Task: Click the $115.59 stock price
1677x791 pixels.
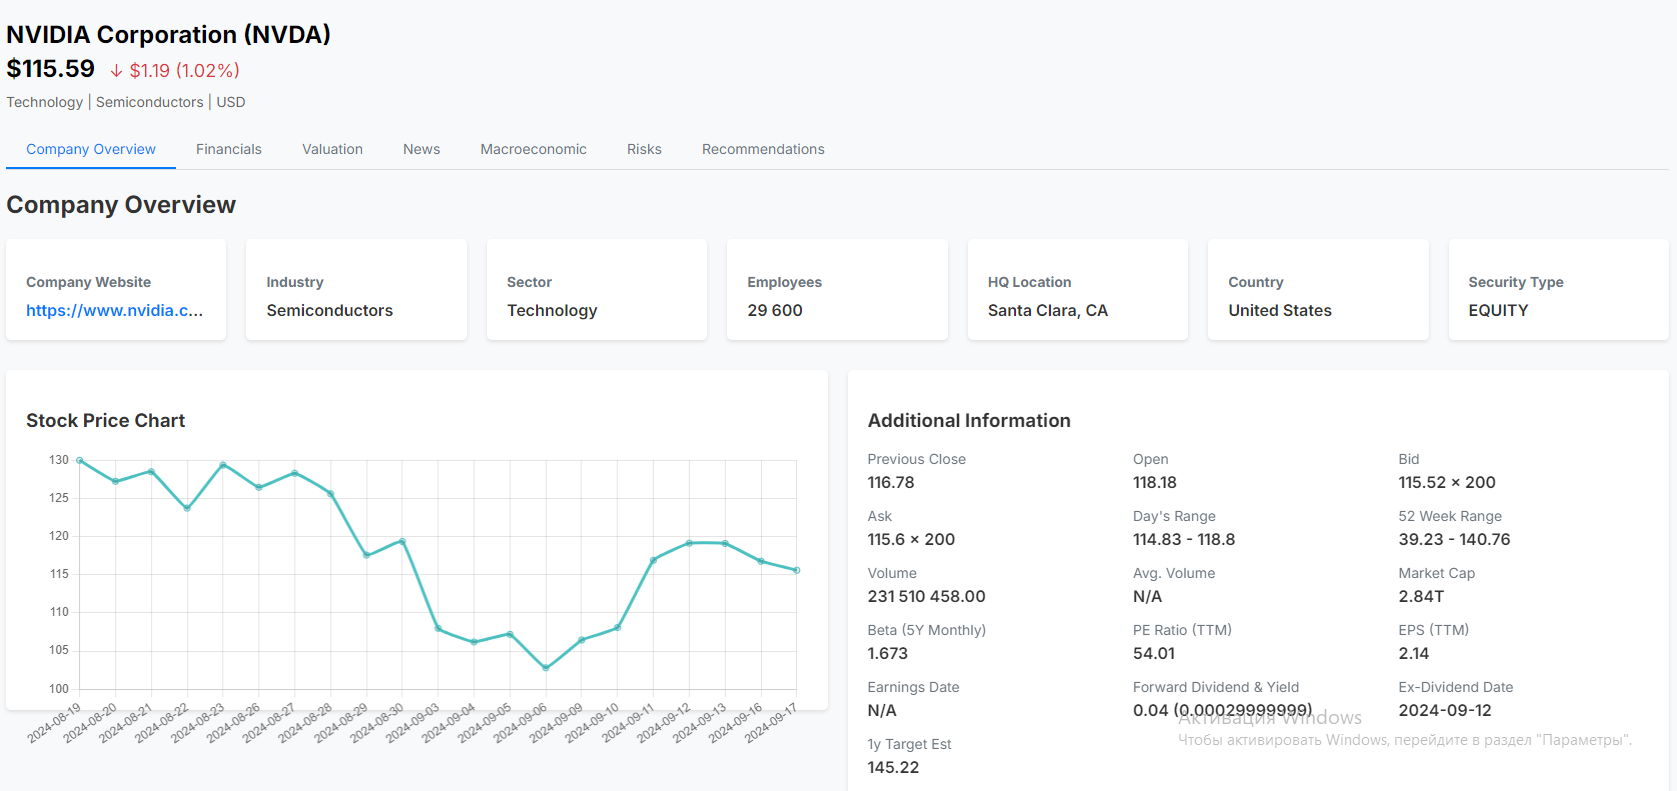Action: pyautogui.click(x=51, y=69)
